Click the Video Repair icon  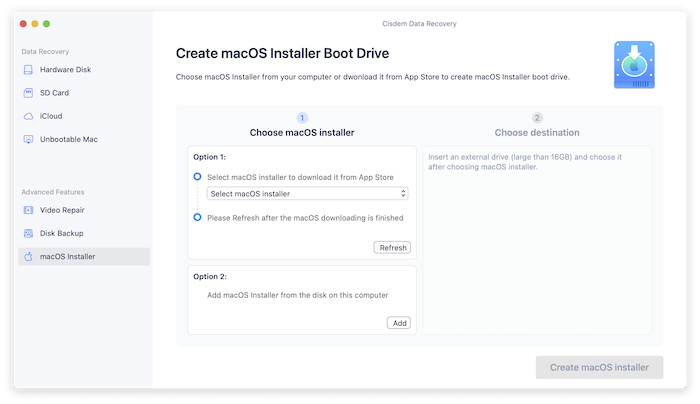(28, 210)
